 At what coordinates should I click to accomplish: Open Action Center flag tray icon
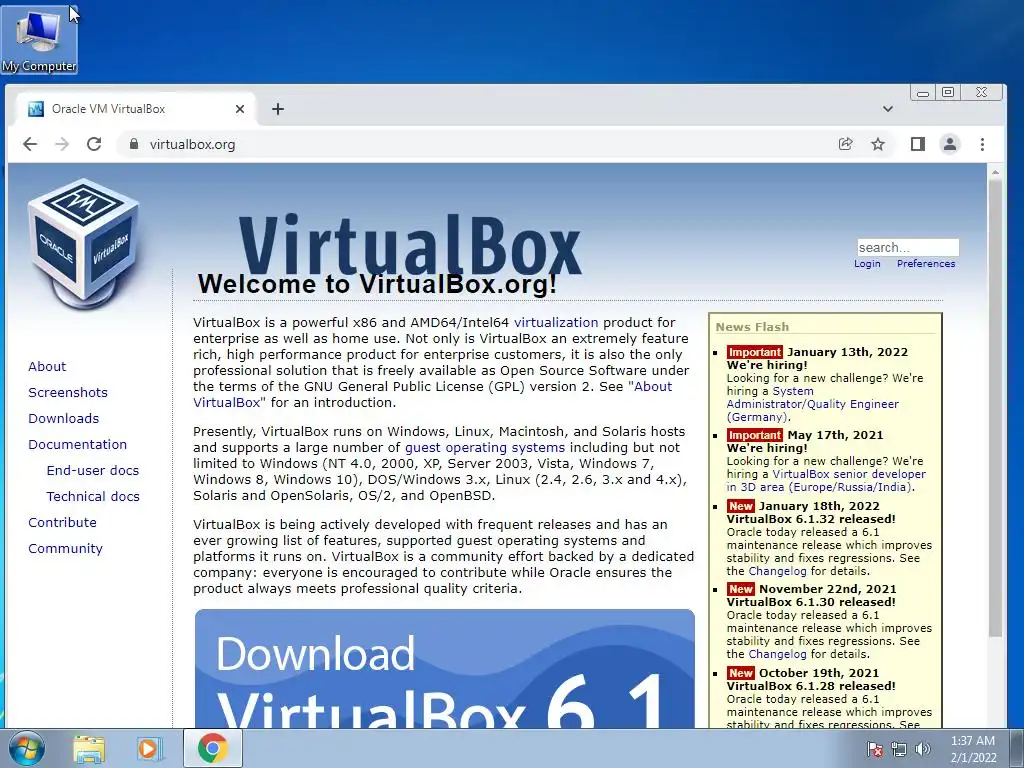(x=874, y=750)
